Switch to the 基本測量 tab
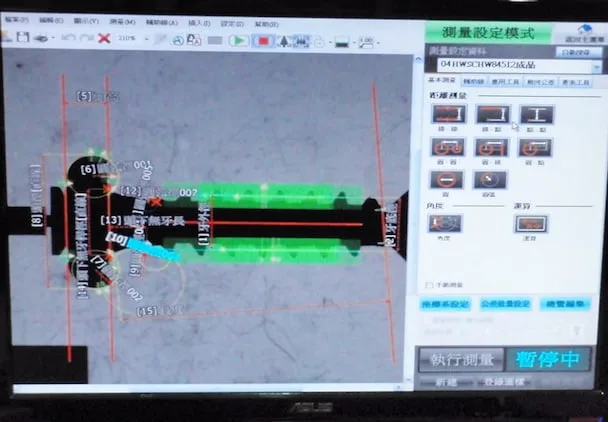 442,80
